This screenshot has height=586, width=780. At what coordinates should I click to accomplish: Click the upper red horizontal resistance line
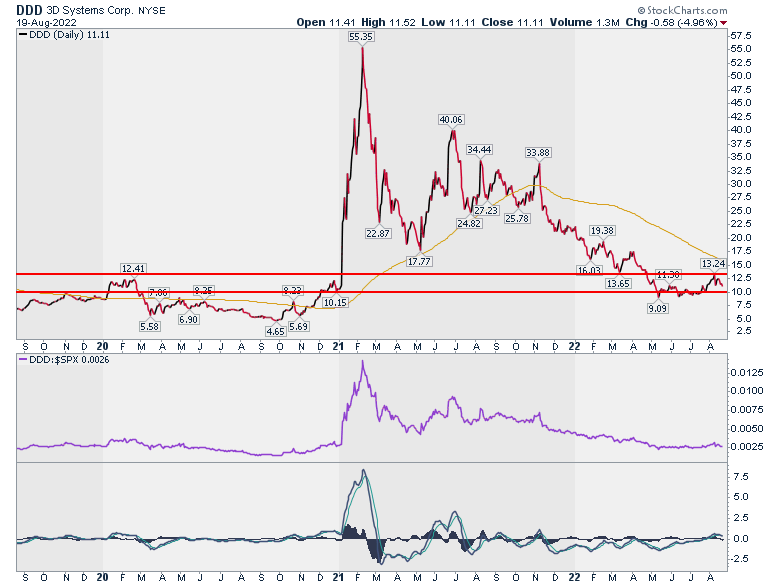click(x=372, y=274)
